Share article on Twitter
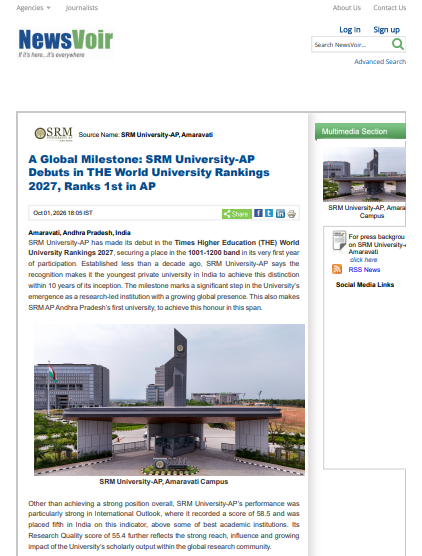The width and height of the screenshot is (422, 556). (x=269, y=213)
